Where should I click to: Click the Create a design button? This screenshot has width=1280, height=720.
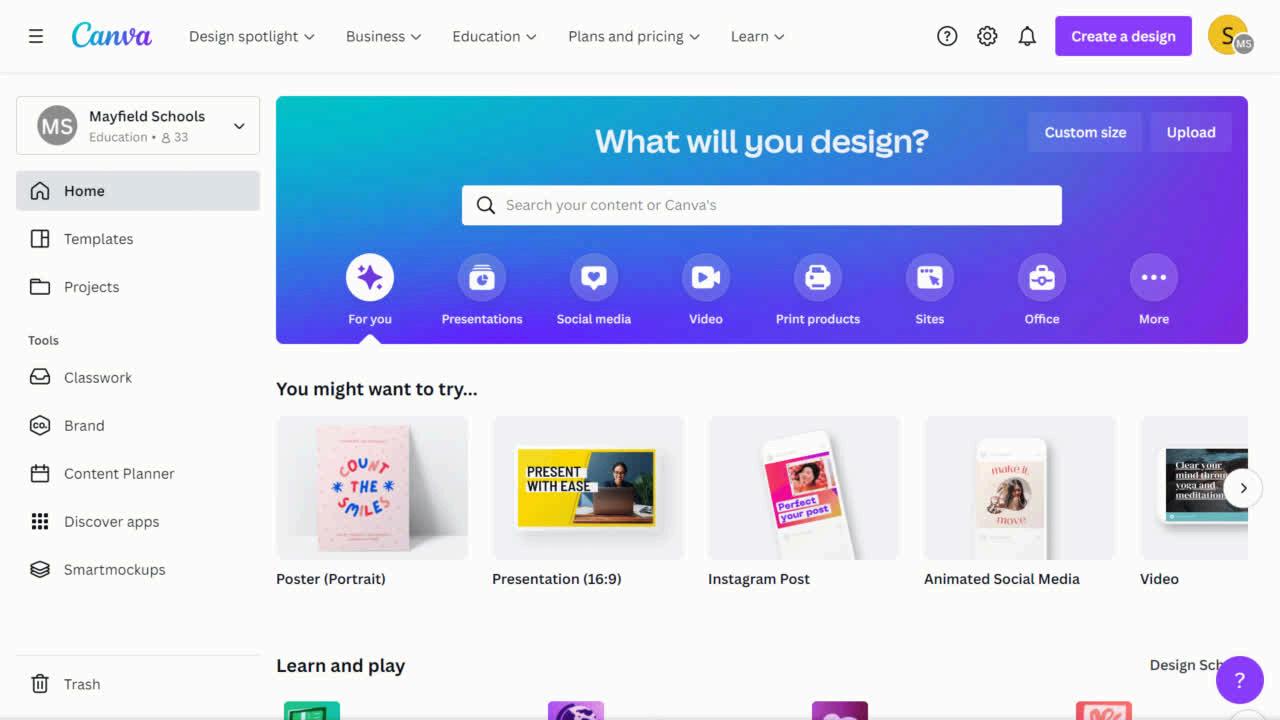[1123, 36]
